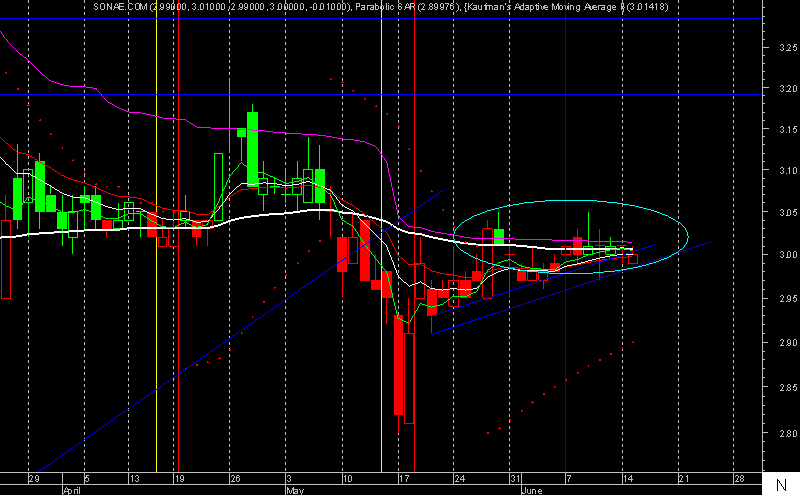The width and height of the screenshot is (800, 495).
Task: Click date label 29 on time axis
Action: pos(34,479)
